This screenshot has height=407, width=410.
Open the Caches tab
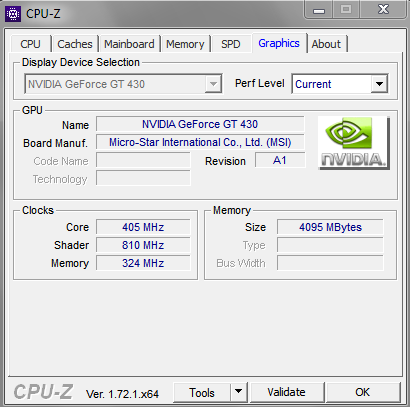pyautogui.click(x=75, y=44)
